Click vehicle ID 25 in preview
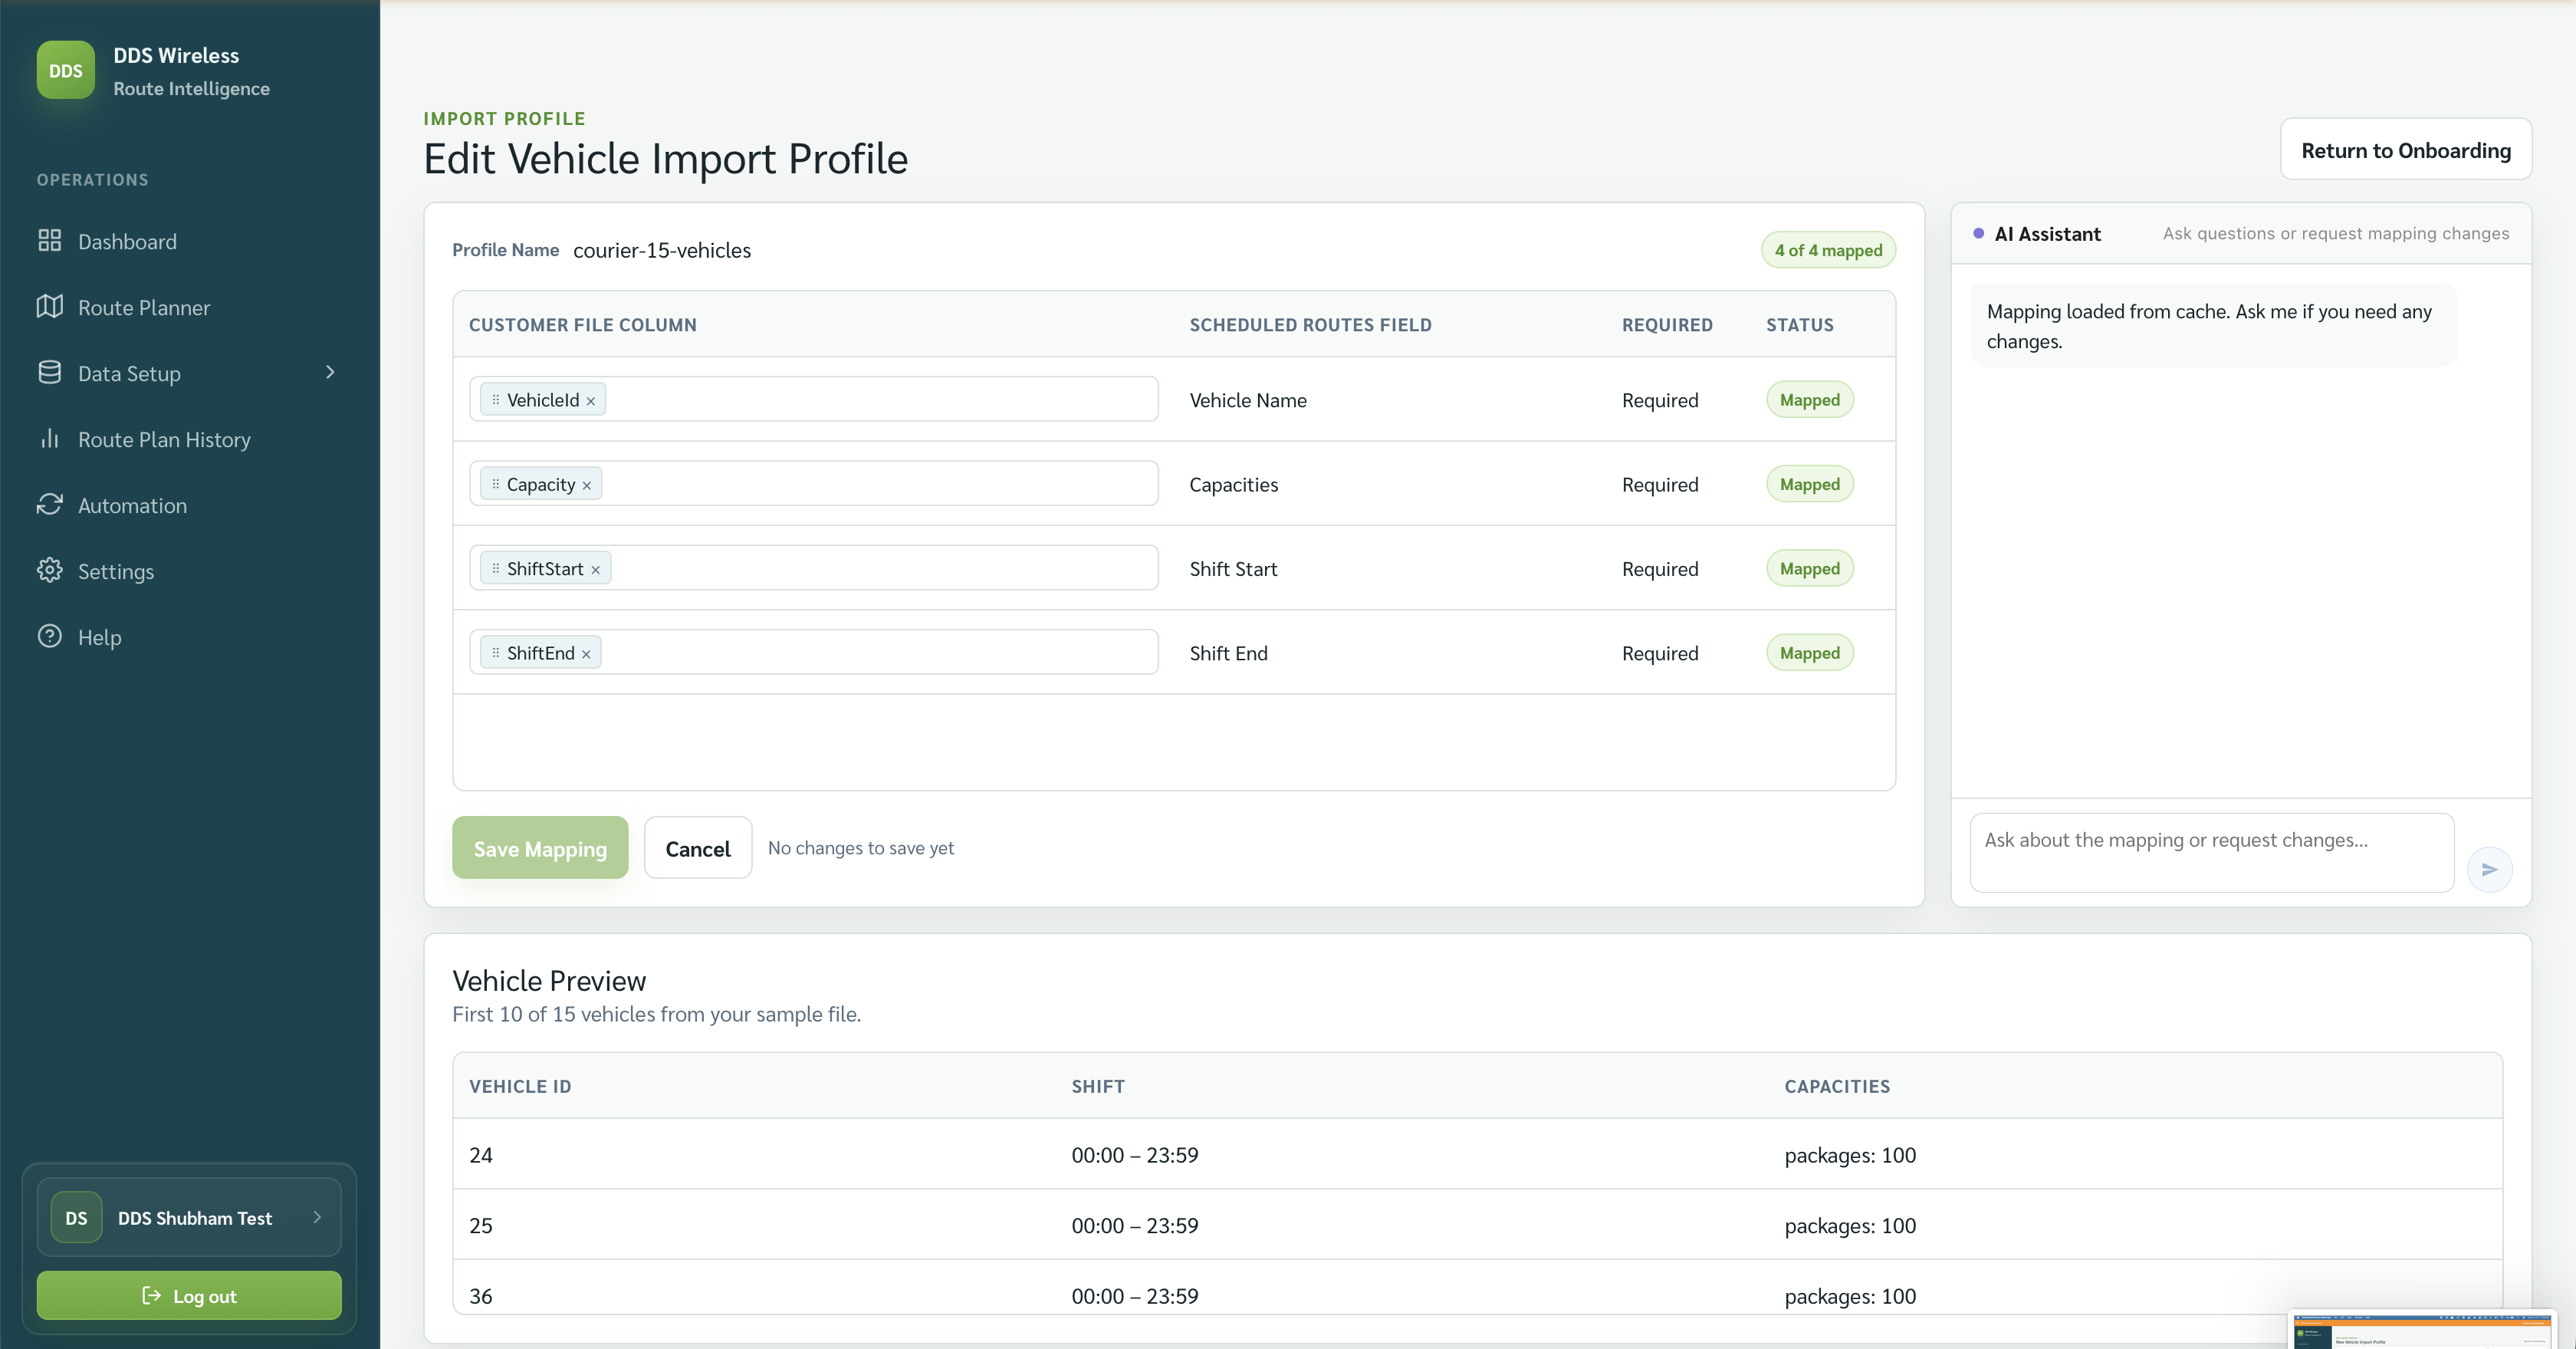The image size is (2576, 1349). (x=481, y=1225)
